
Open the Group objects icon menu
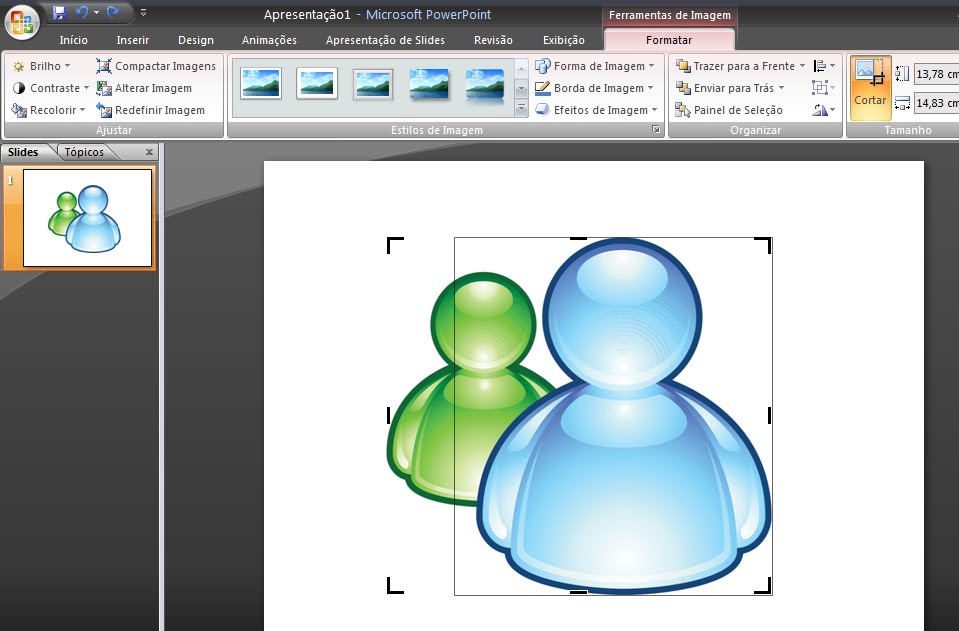824,88
